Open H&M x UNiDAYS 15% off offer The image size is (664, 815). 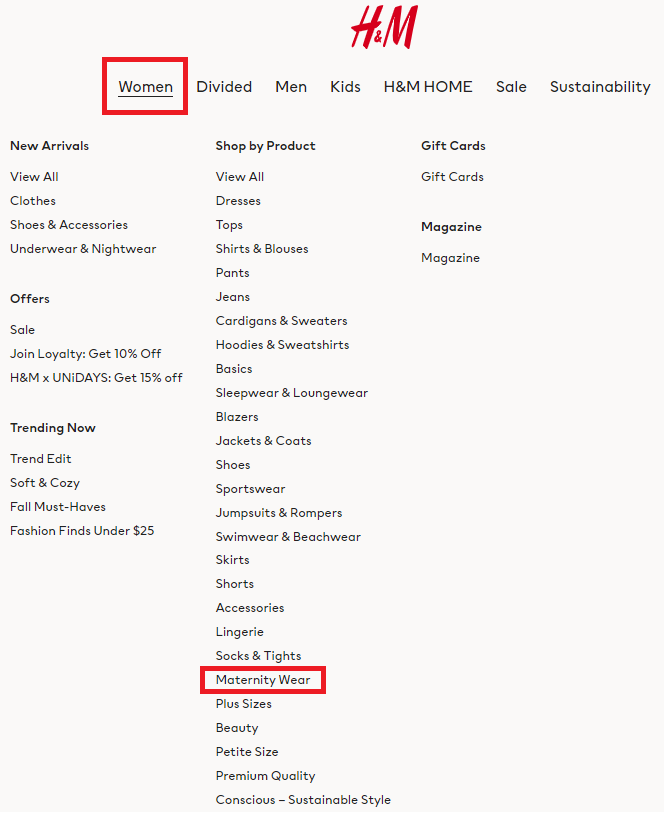coord(96,378)
